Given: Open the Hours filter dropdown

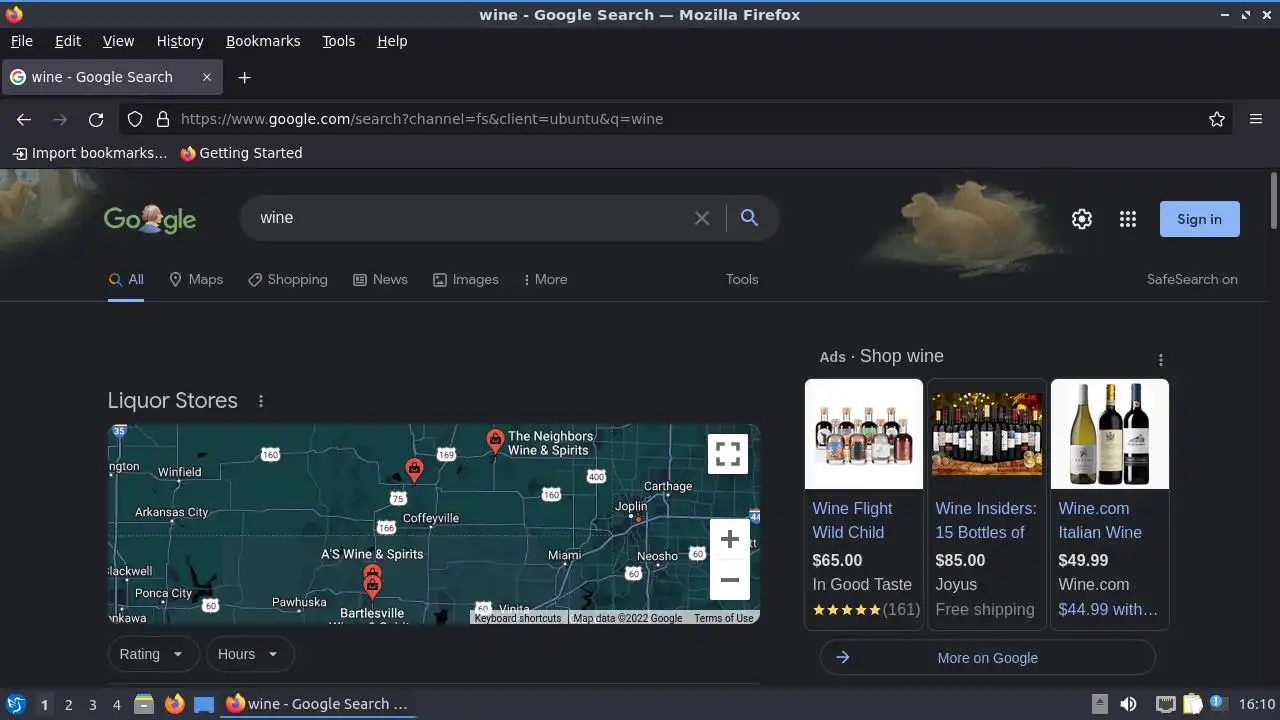Looking at the screenshot, I should [250, 654].
